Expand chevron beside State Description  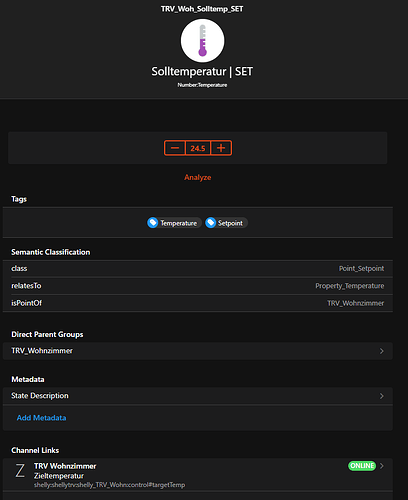tap(382, 396)
